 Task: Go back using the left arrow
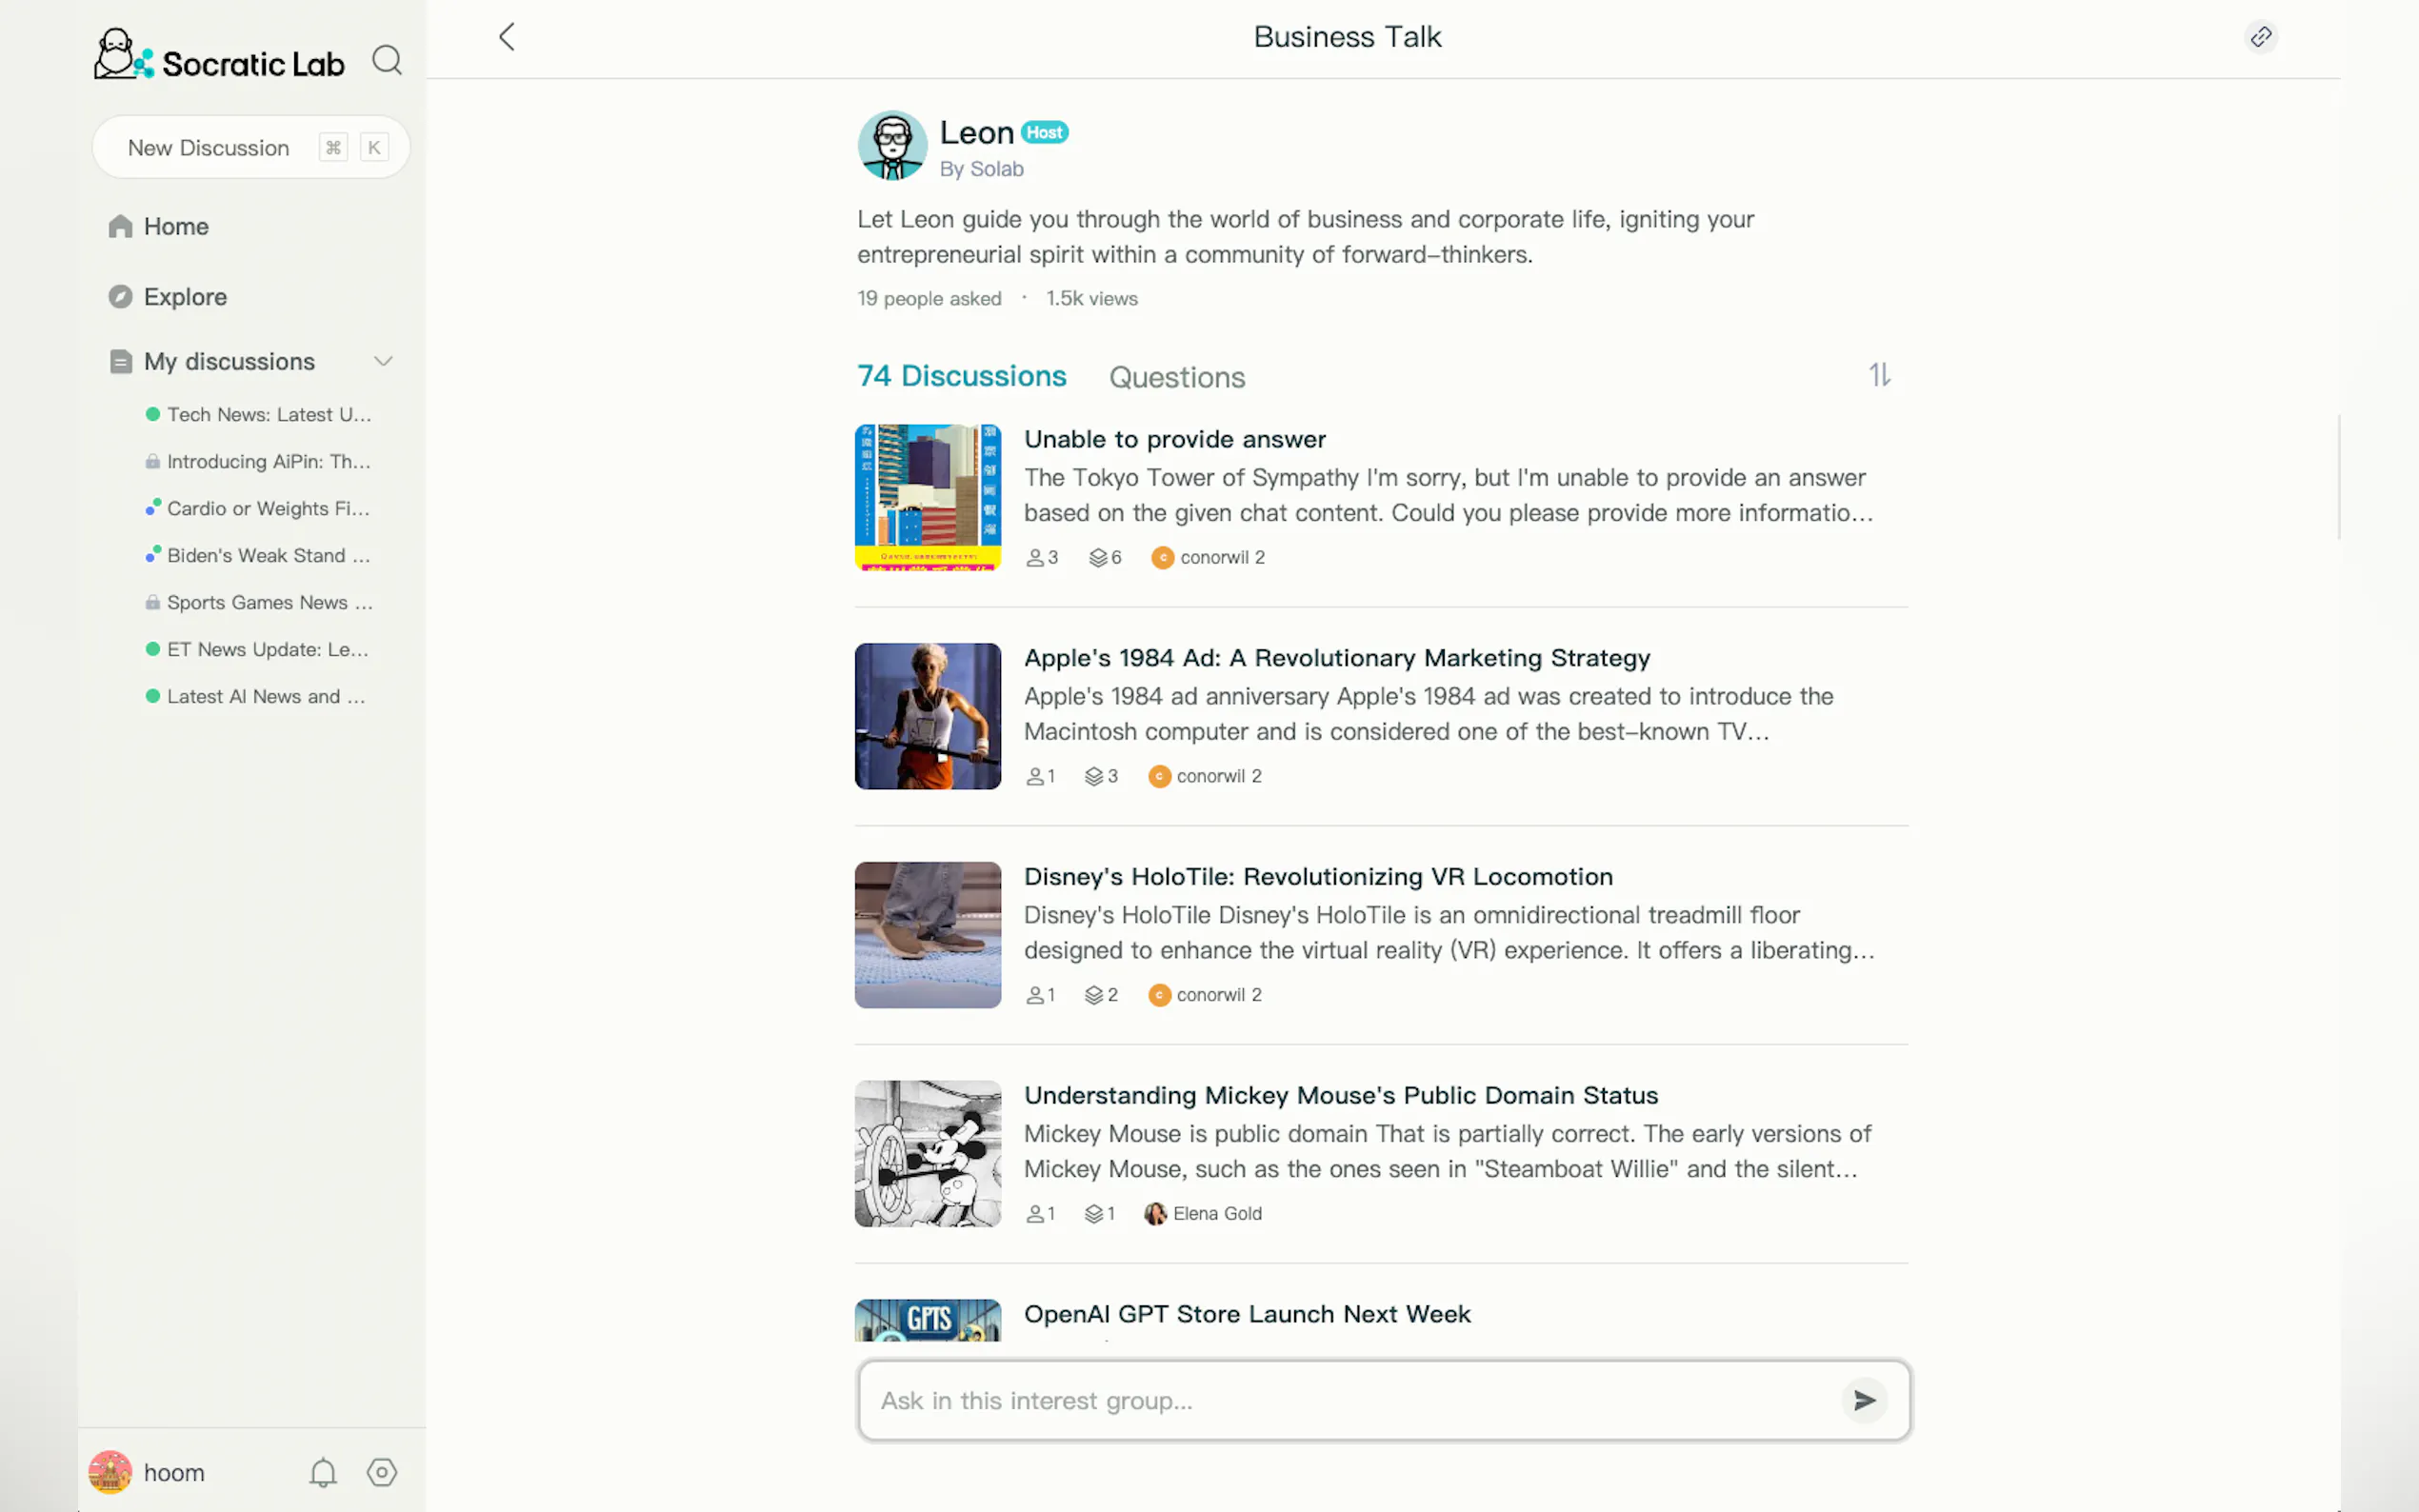coord(507,37)
